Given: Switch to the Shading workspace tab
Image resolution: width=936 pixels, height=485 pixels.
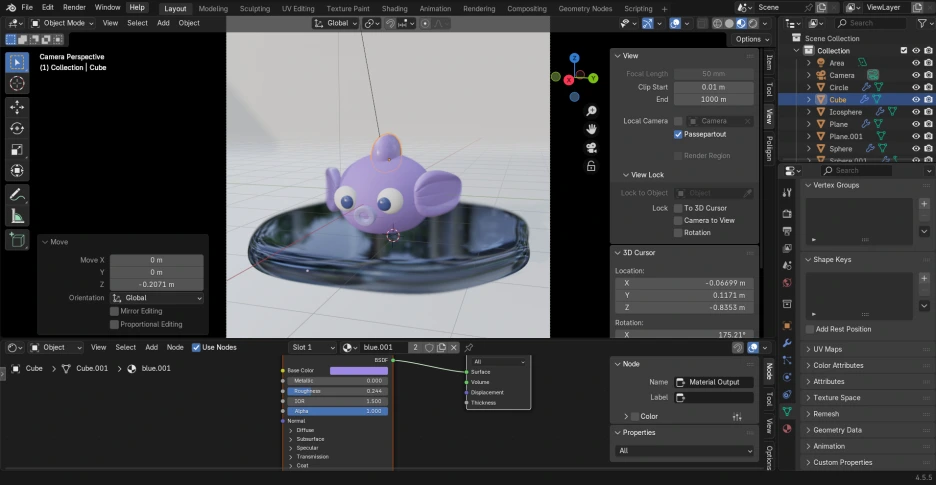Looking at the screenshot, I should tap(394, 8).
